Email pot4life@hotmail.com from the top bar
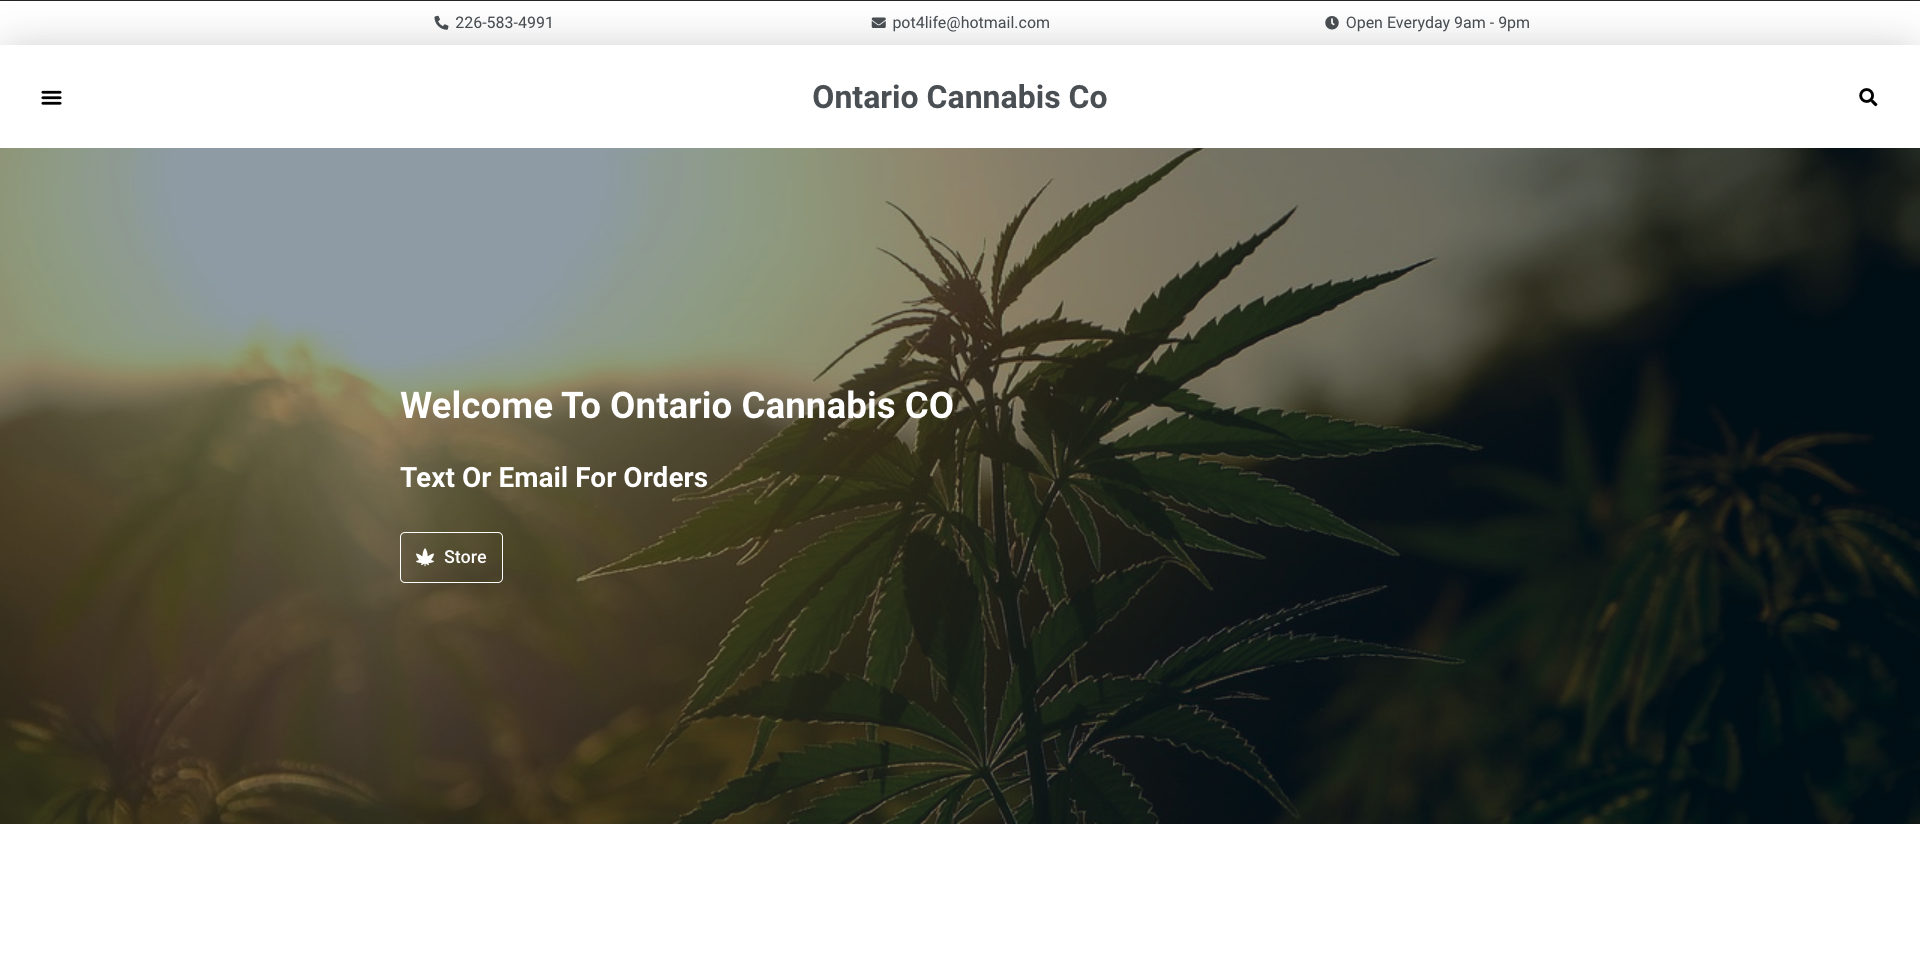The width and height of the screenshot is (1920, 970). (x=970, y=23)
